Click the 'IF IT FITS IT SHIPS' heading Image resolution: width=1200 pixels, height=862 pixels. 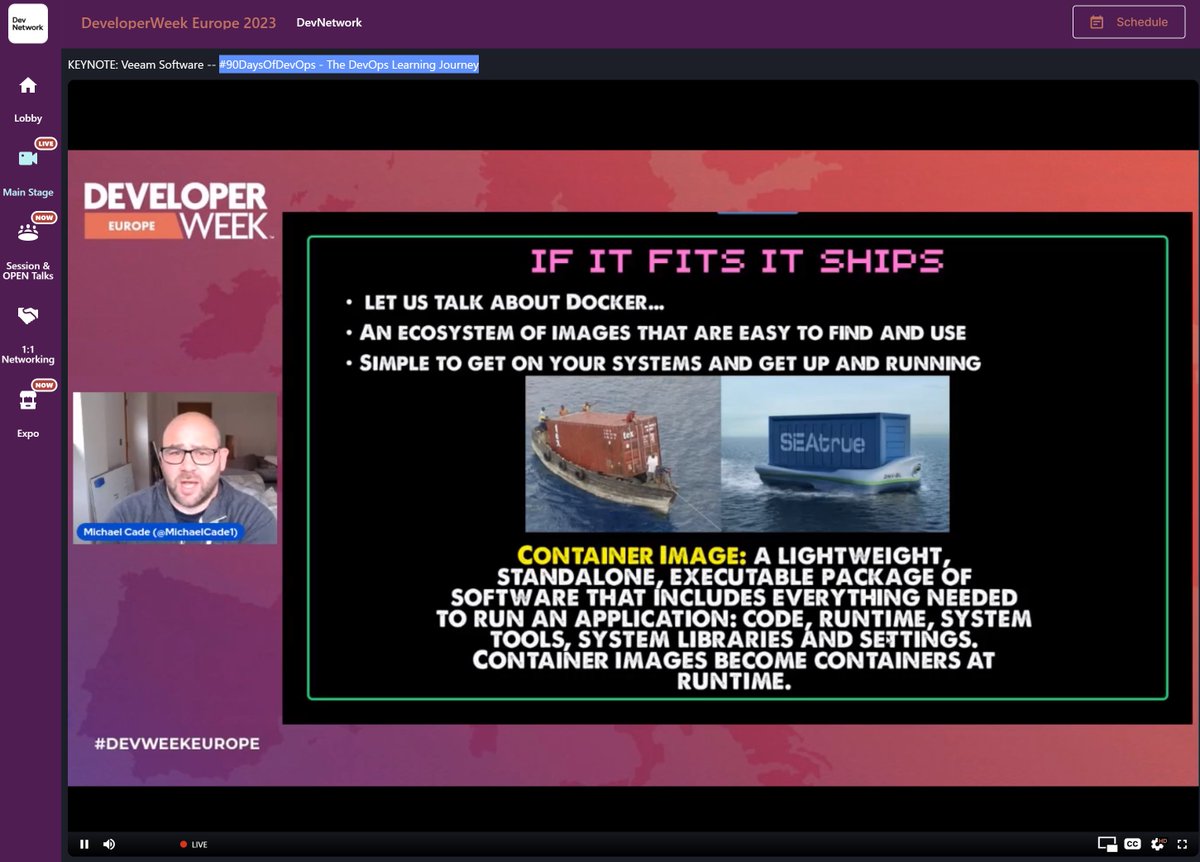pyautogui.click(x=737, y=262)
